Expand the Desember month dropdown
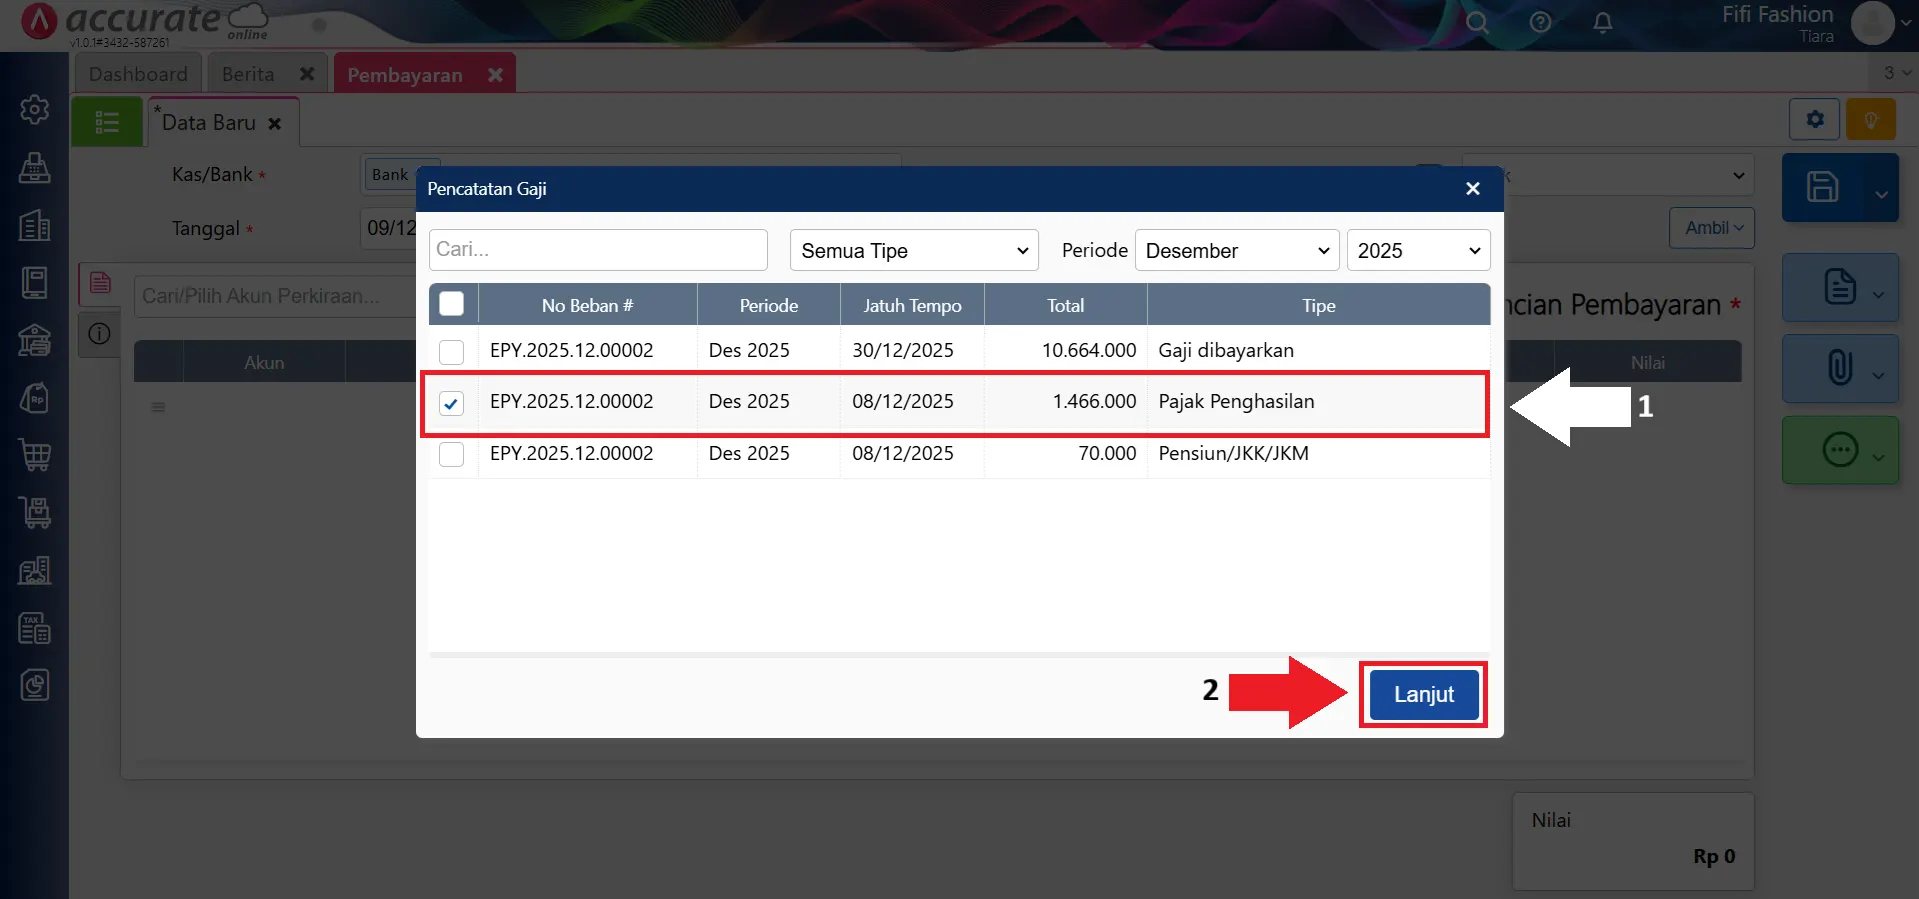1919x899 pixels. click(x=1237, y=251)
